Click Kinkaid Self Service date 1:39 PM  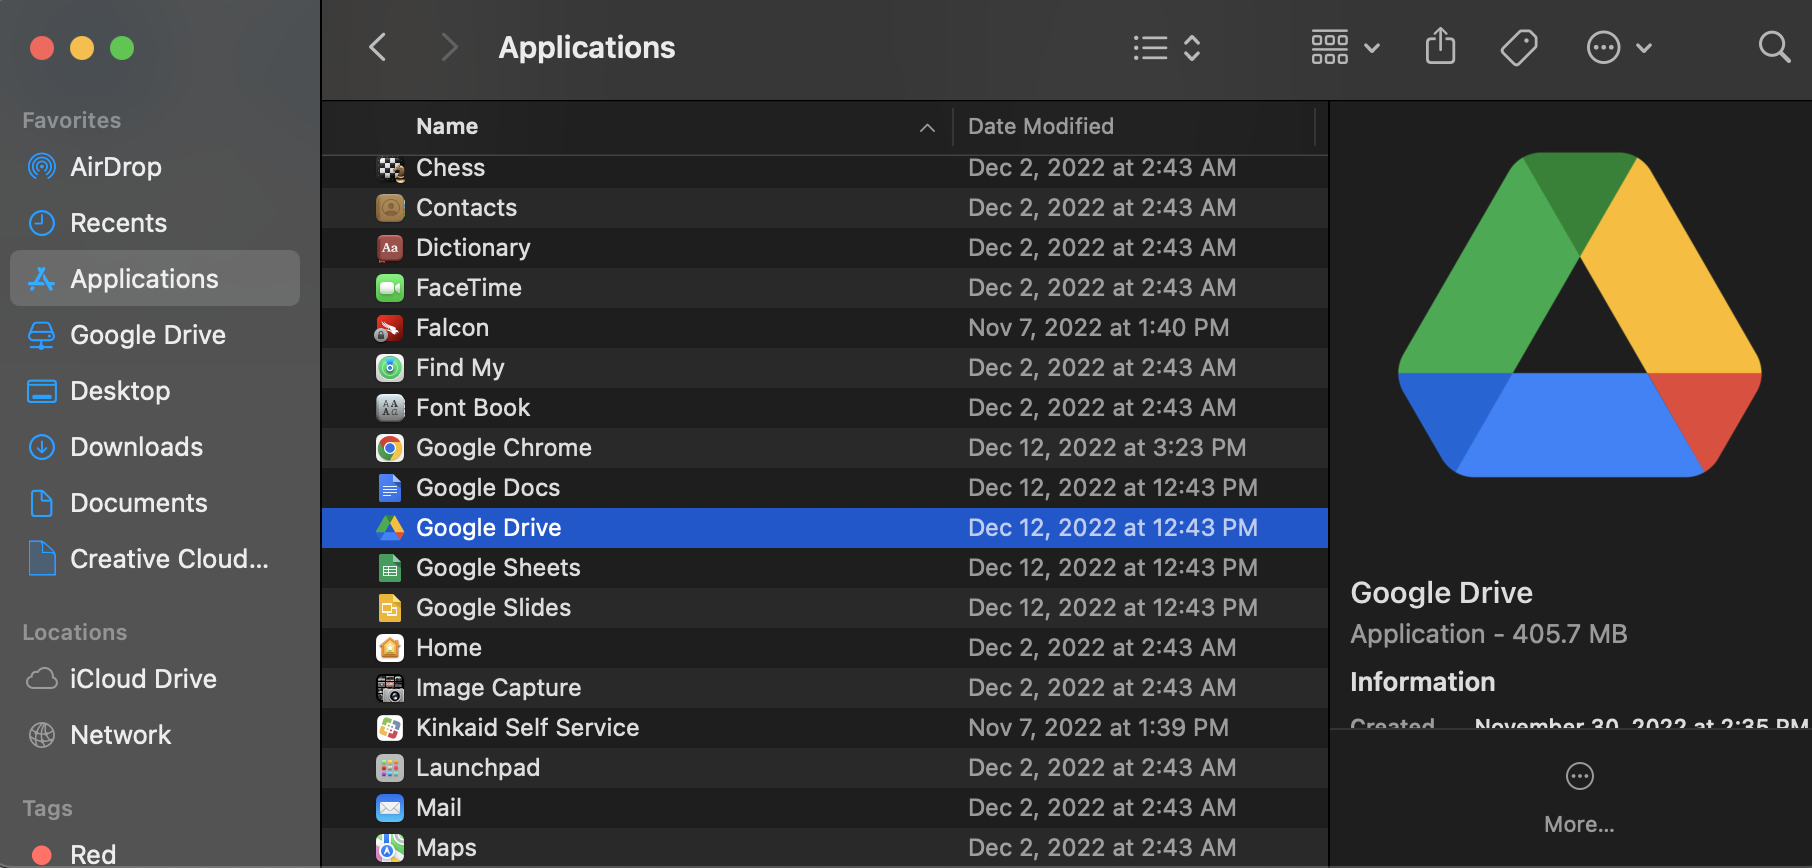pyautogui.click(x=1098, y=728)
